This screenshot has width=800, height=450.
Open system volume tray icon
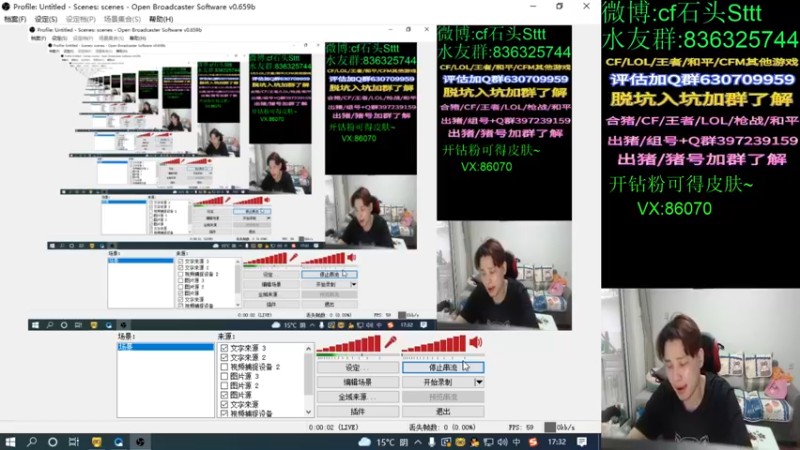[503, 442]
